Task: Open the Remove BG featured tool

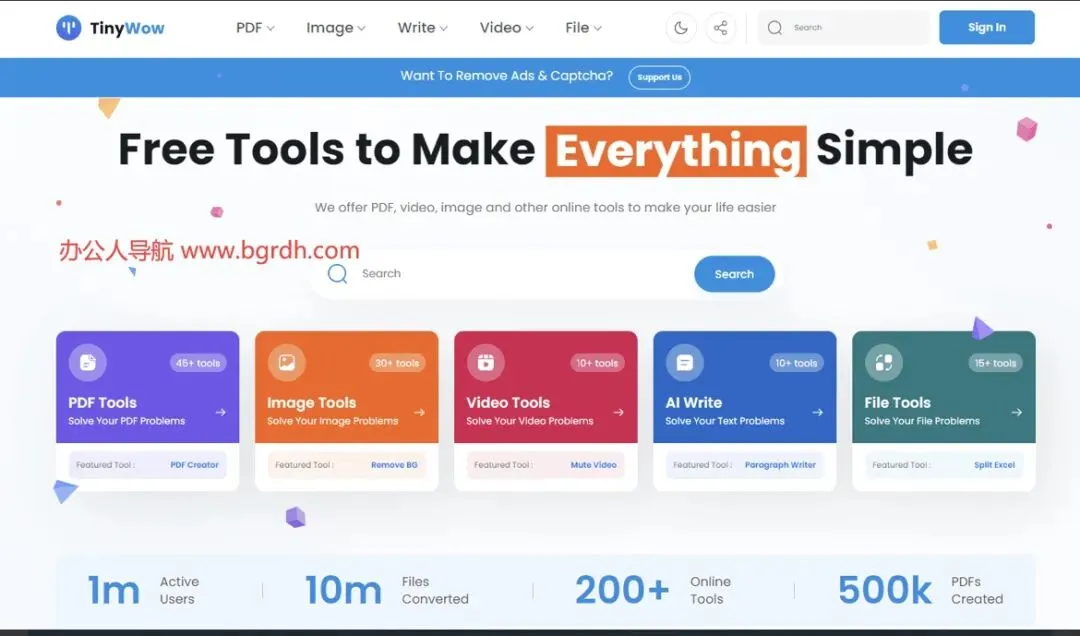Action: click(x=394, y=465)
